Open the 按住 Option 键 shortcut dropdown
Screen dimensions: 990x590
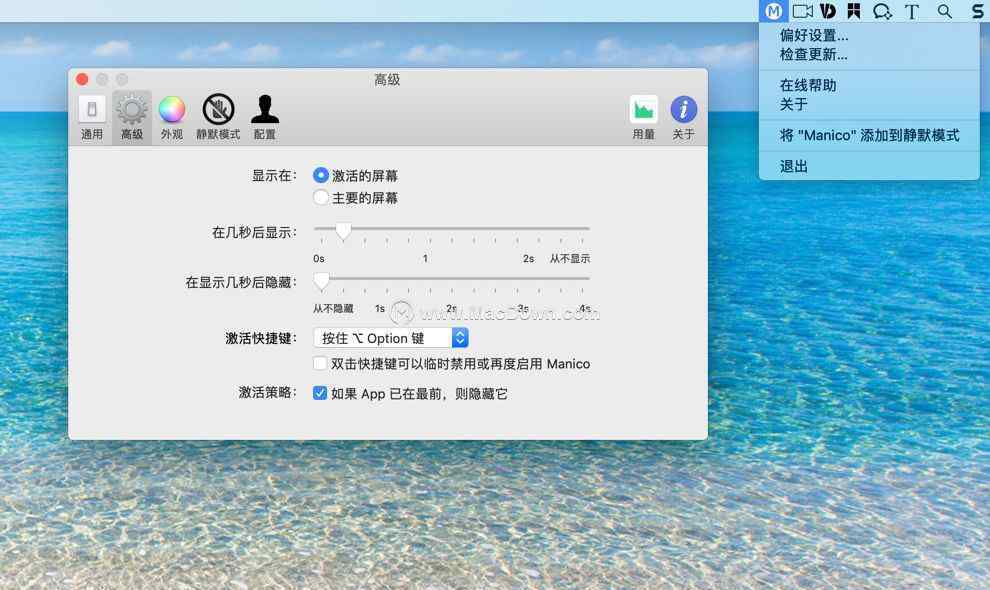[x=391, y=338]
